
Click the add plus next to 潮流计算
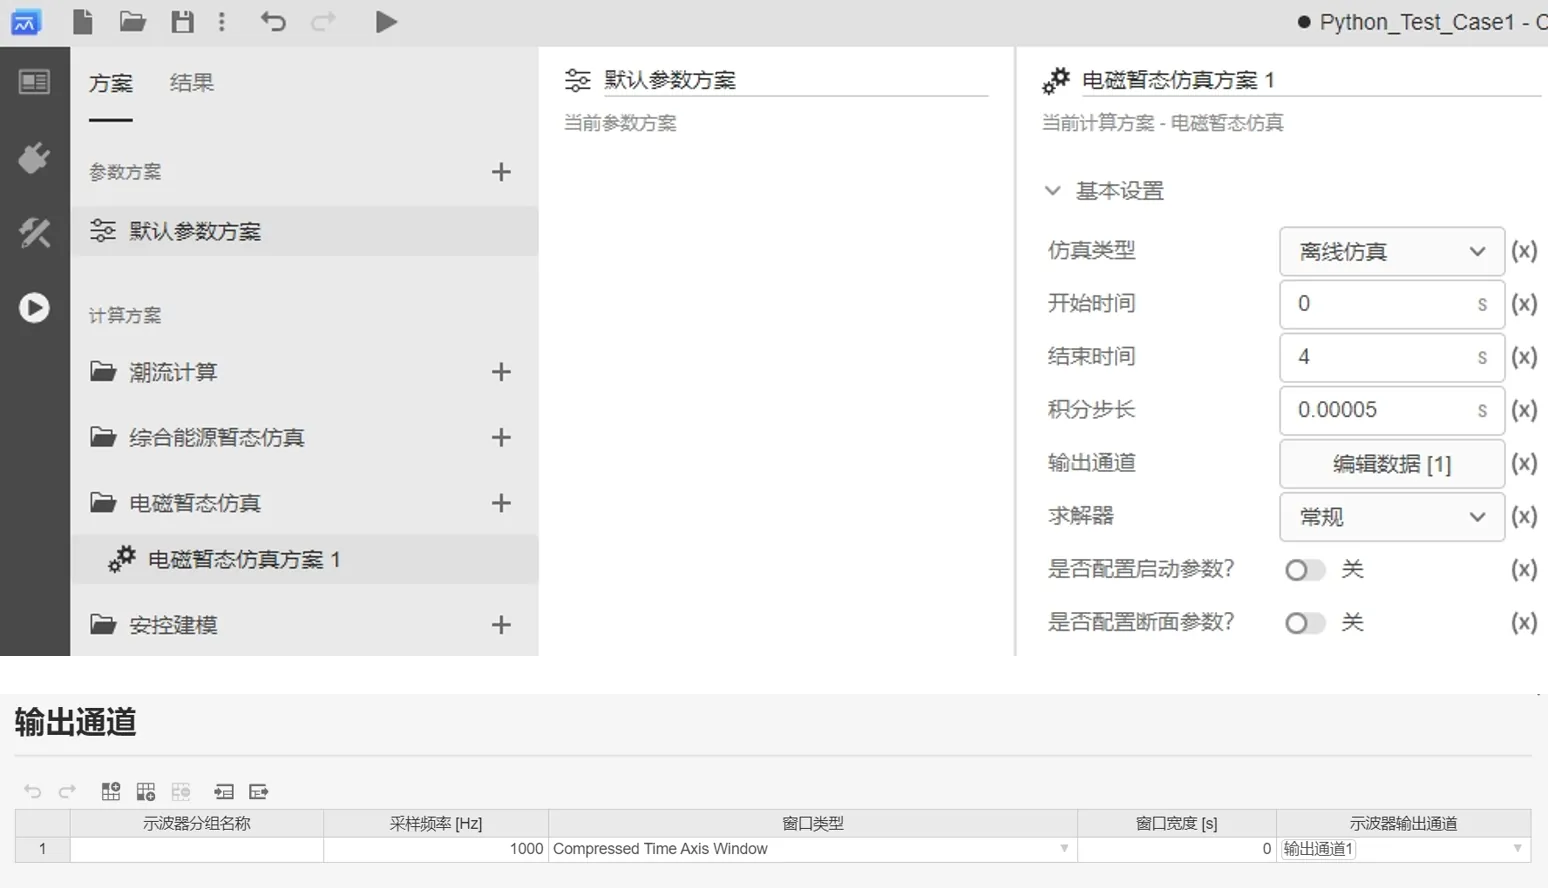501,372
